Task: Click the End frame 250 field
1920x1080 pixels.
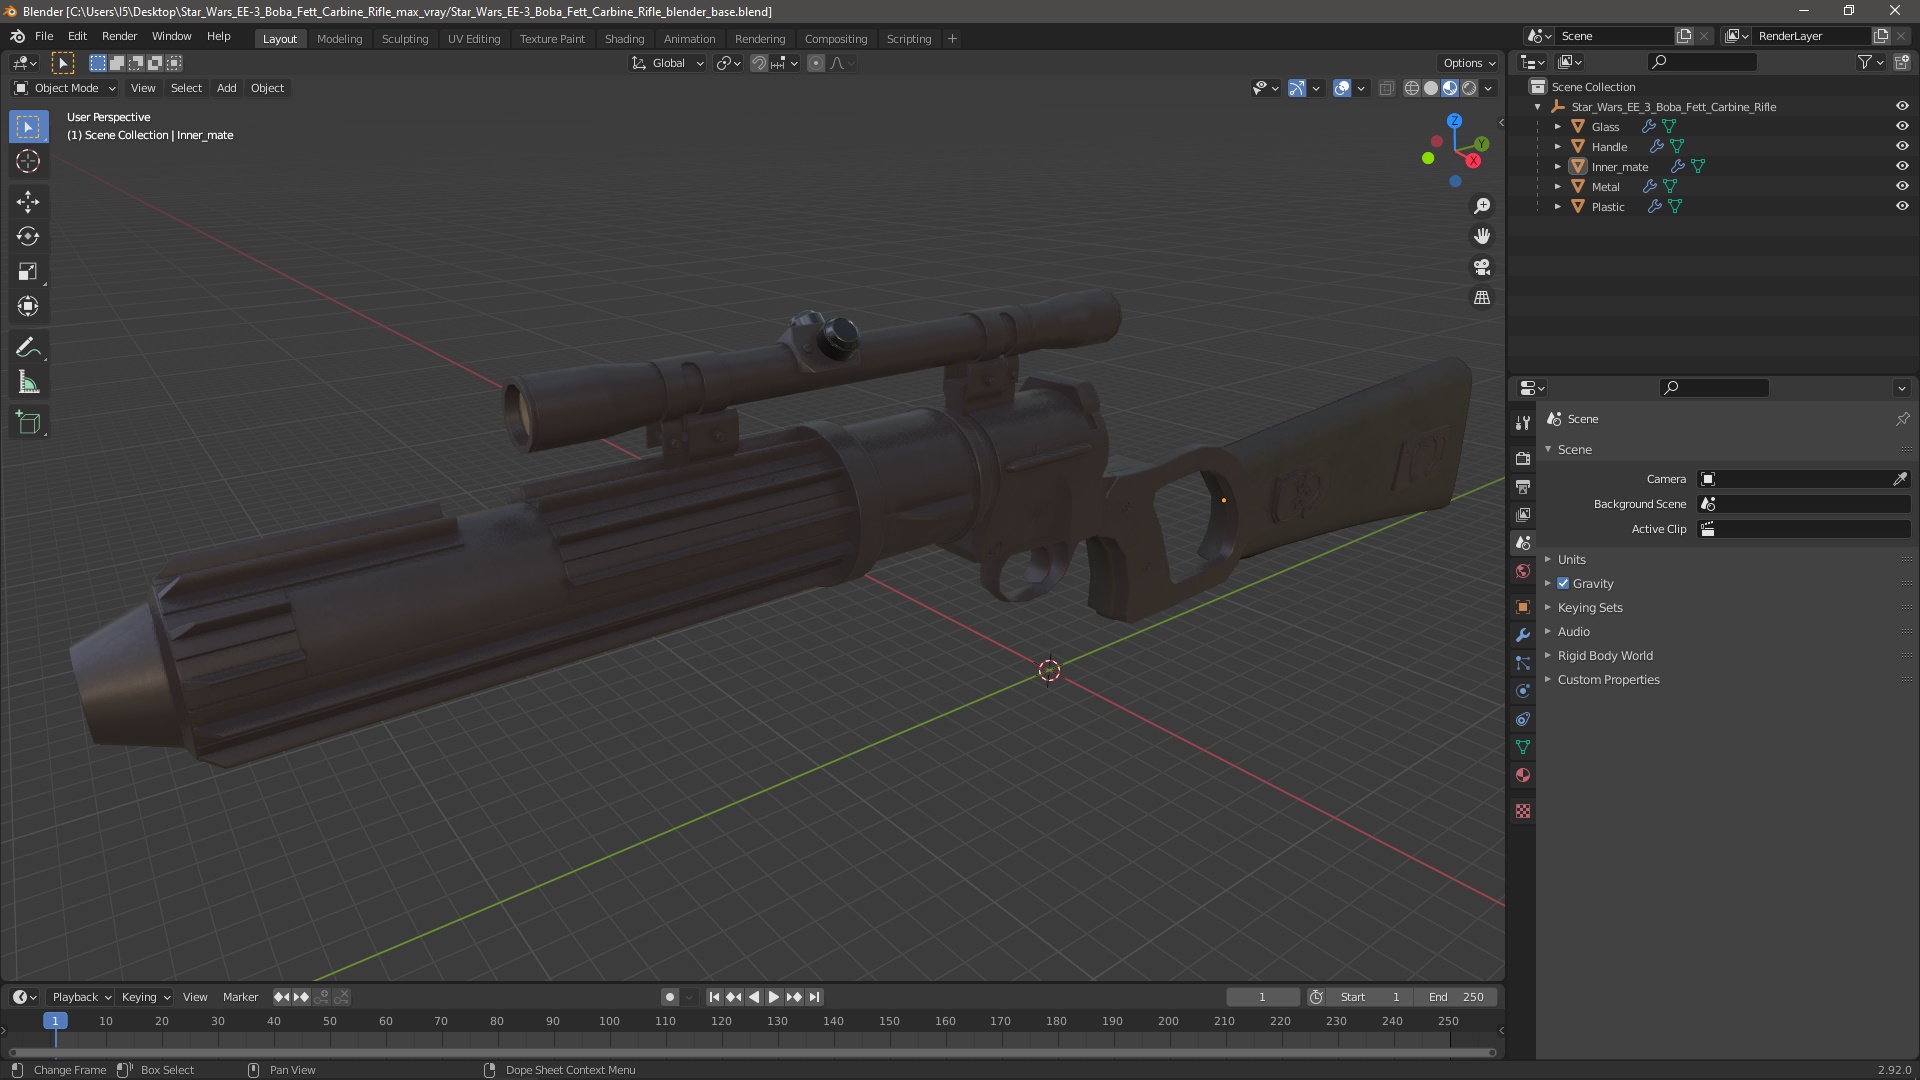Action: 1456,997
